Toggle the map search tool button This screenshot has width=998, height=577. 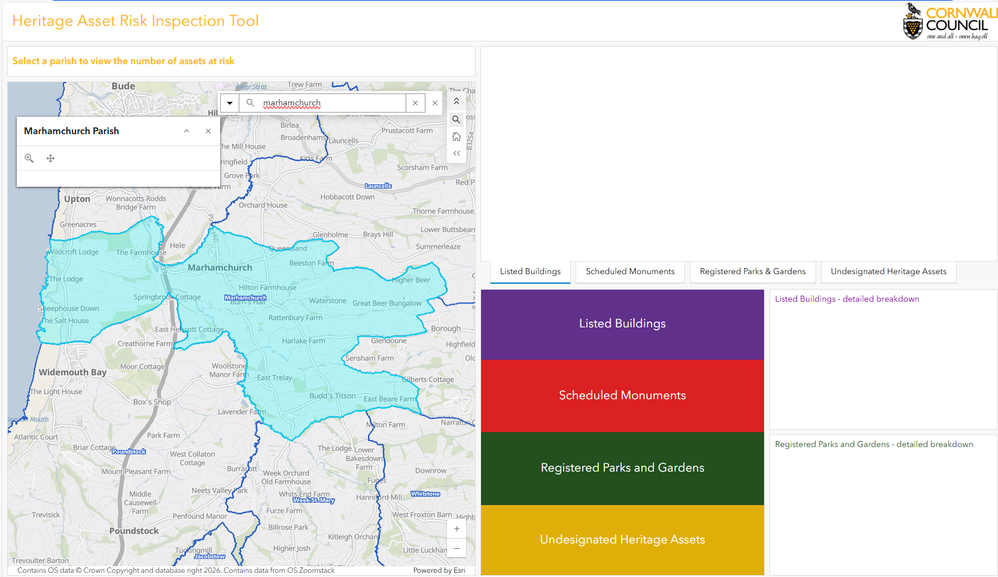pos(456,119)
